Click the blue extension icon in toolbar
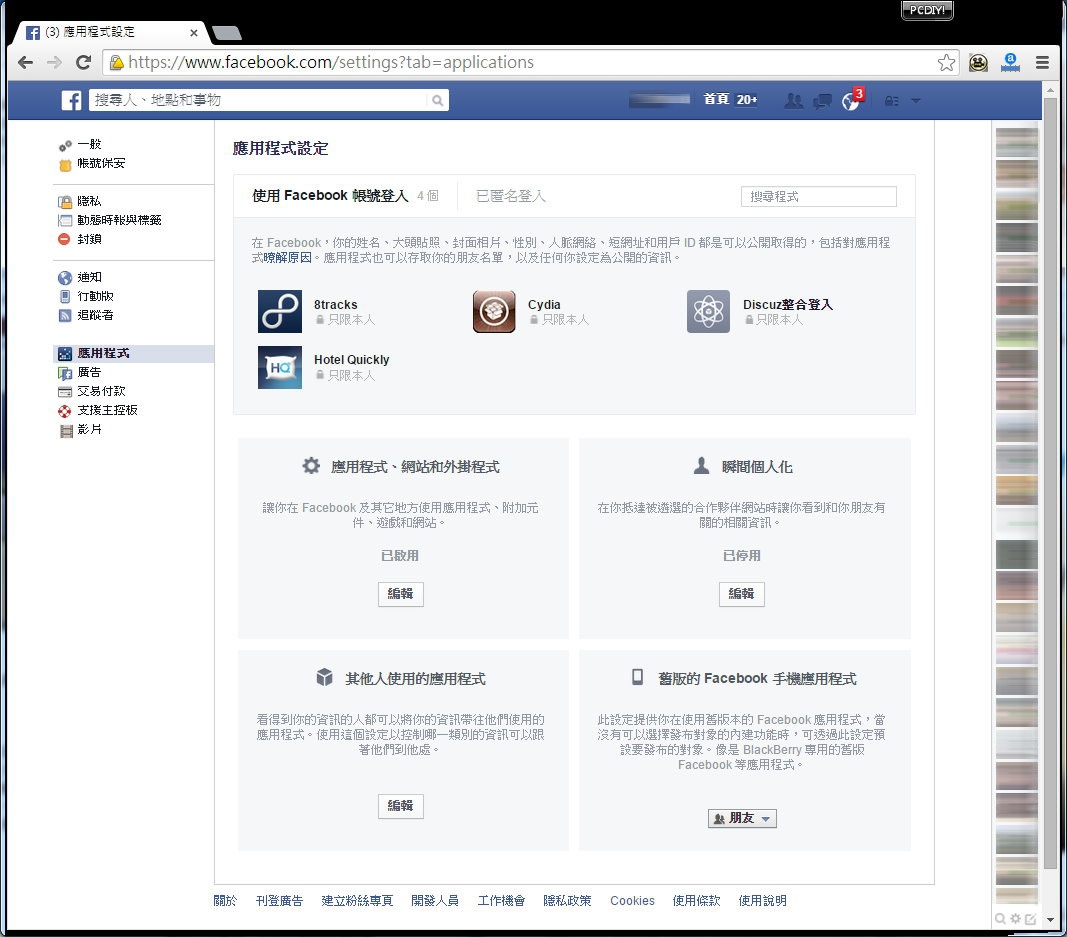The width and height of the screenshot is (1067, 937). (x=1011, y=63)
